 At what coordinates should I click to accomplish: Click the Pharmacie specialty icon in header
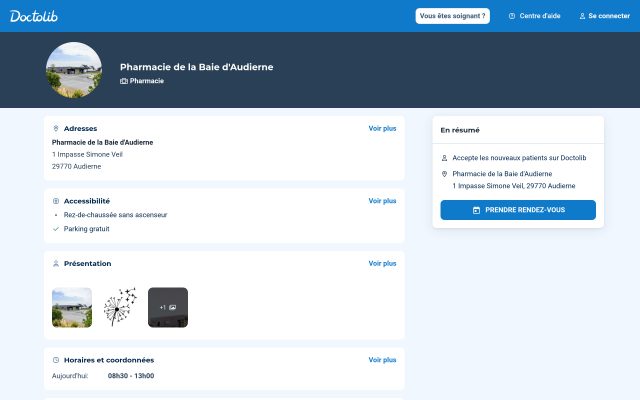[x=124, y=81]
